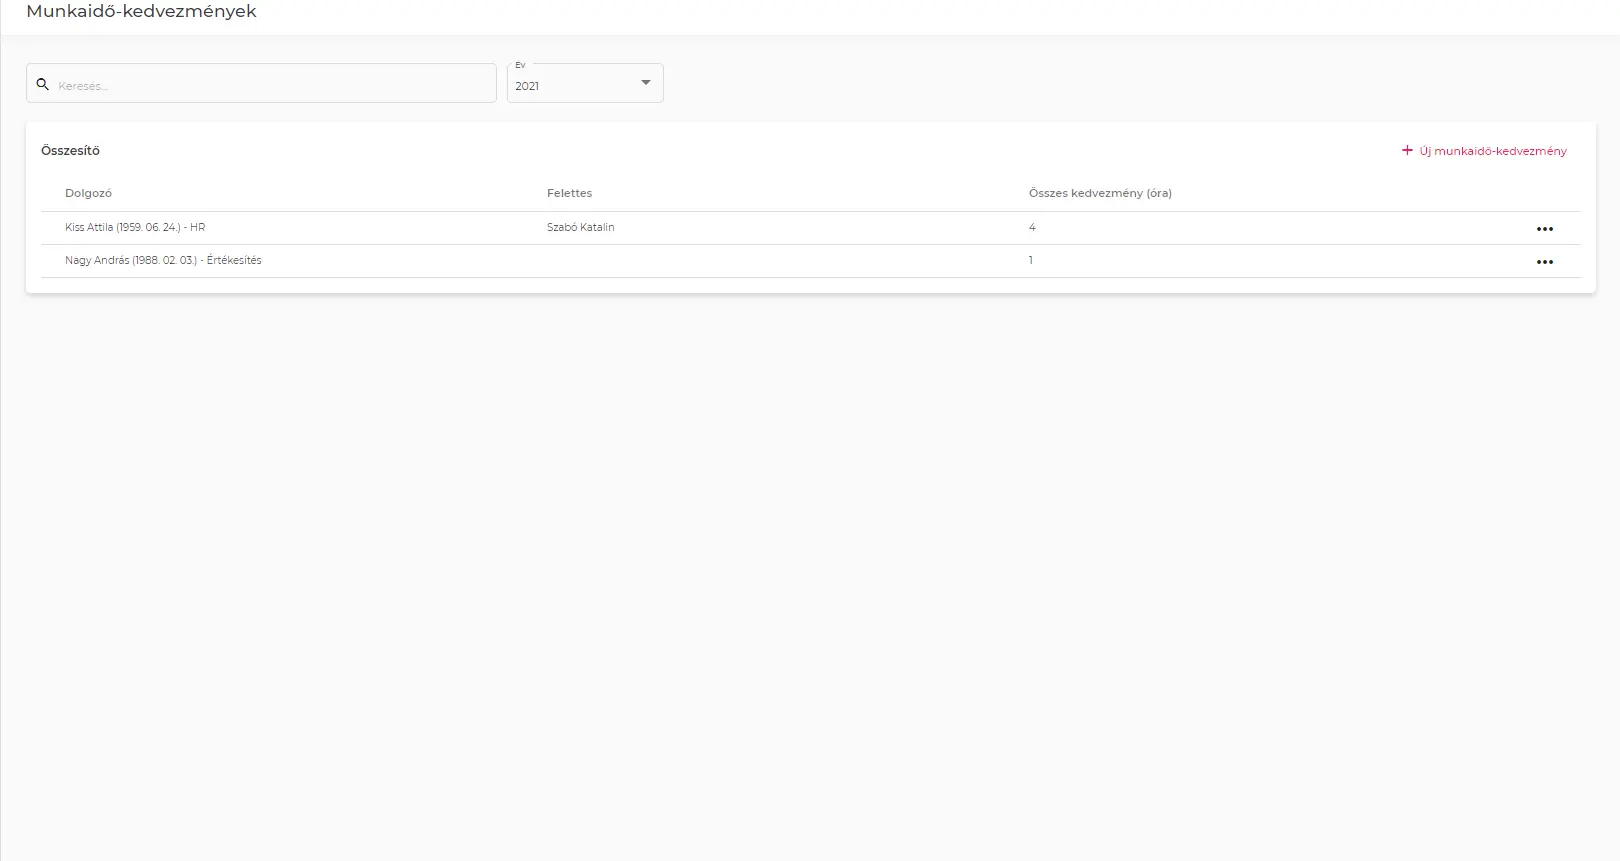This screenshot has height=861, width=1620.
Task: Select the Kiss Attila (1959. 06. 24.) - HR entry
Action: tap(135, 228)
